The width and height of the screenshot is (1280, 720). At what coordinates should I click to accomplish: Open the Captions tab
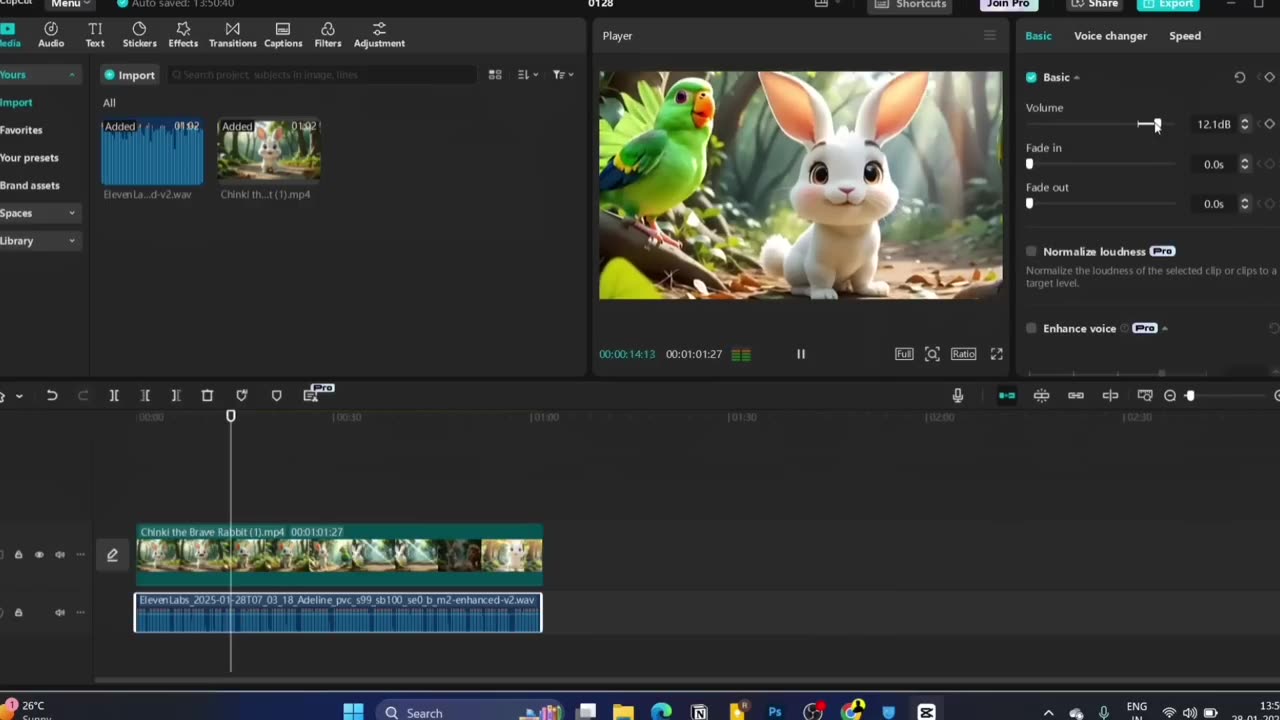283,35
